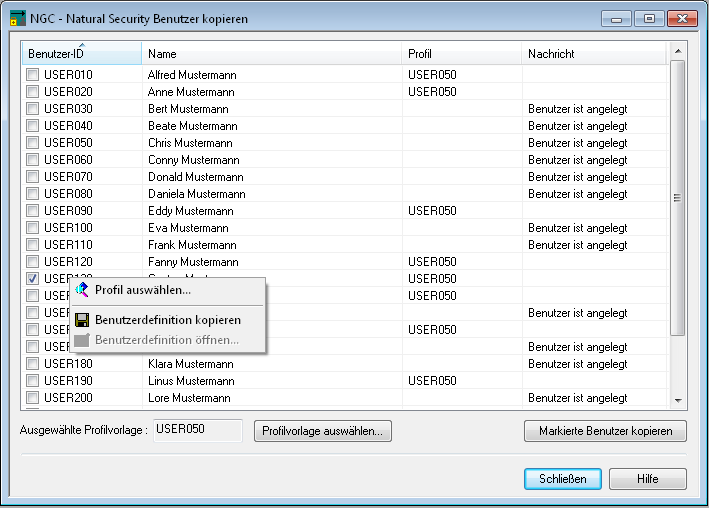This screenshot has height=508, width=709.
Task: Click the floppy disk icon for Benutzerdefinition kopieren
Action: 82,320
